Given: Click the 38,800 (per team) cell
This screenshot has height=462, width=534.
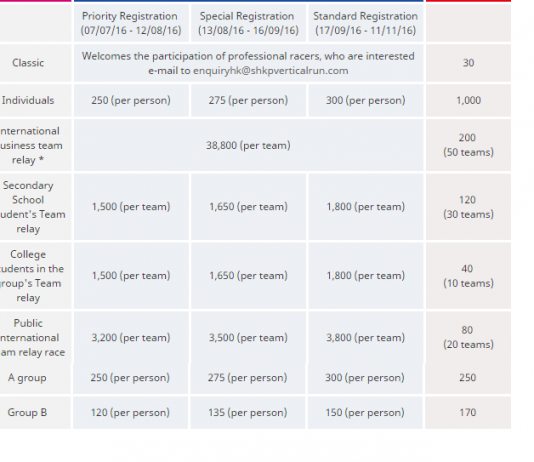Looking at the screenshot, I should pos(248,145).
